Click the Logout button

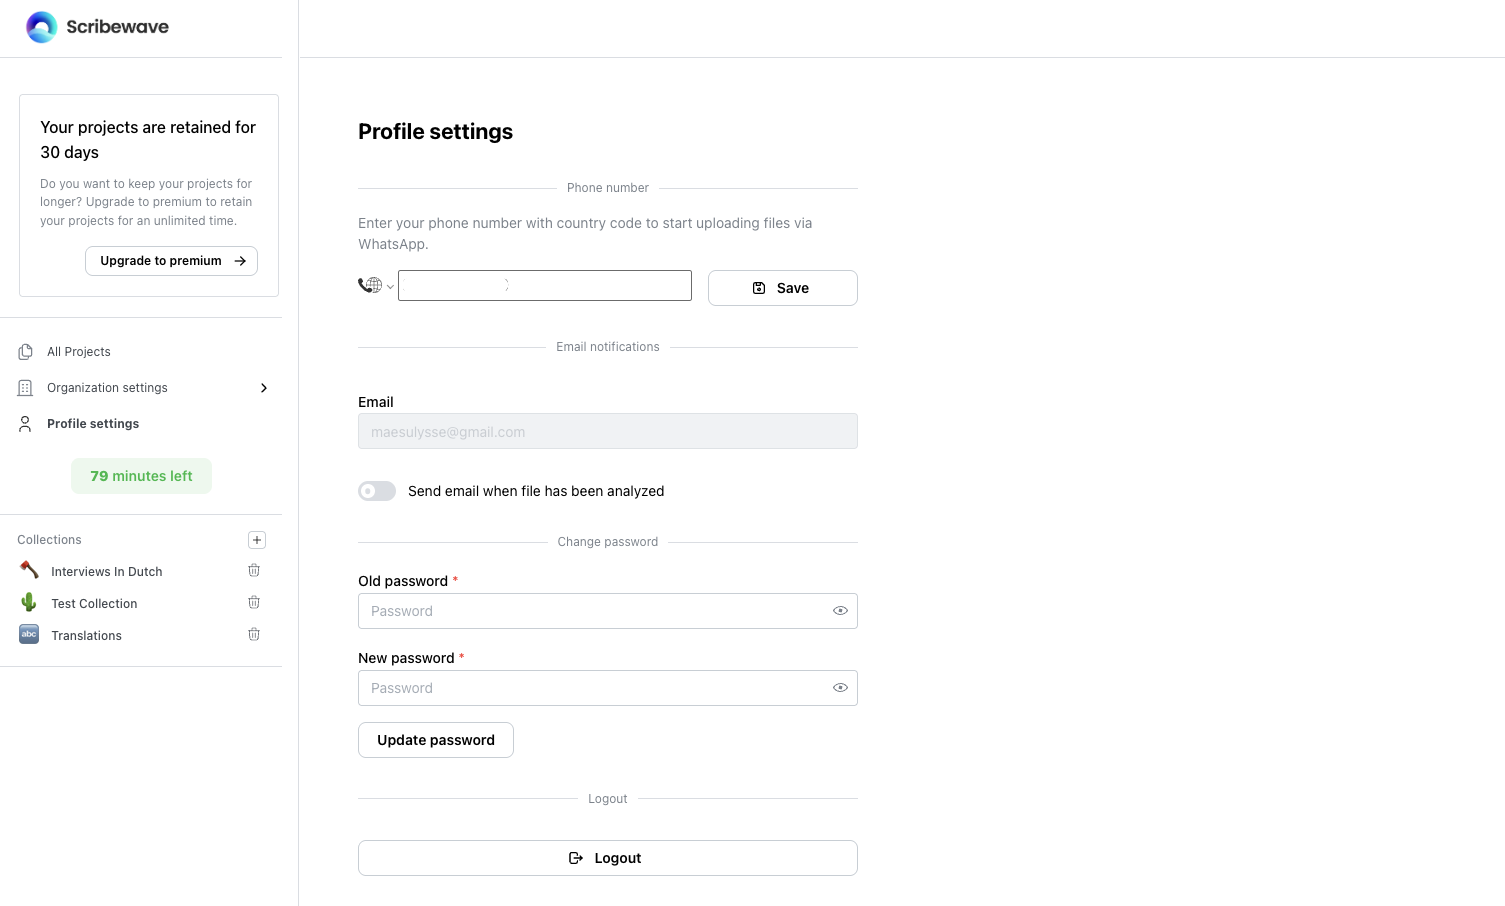(x=607, y=858)
